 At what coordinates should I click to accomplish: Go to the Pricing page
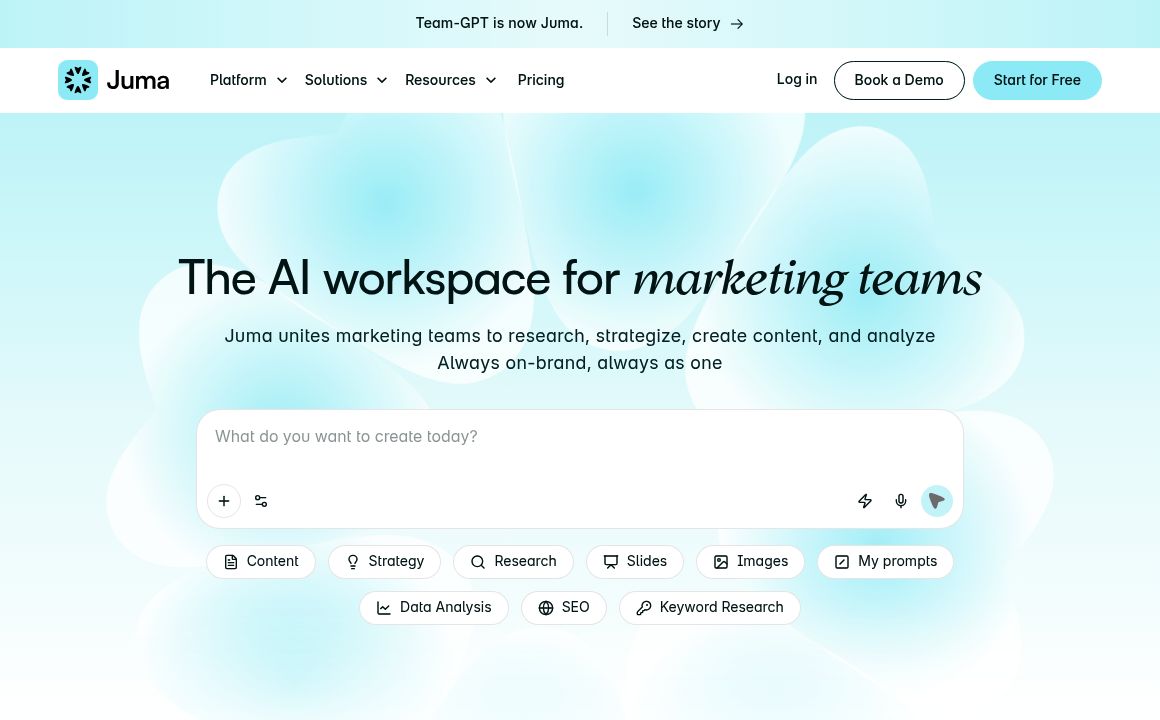541,80
